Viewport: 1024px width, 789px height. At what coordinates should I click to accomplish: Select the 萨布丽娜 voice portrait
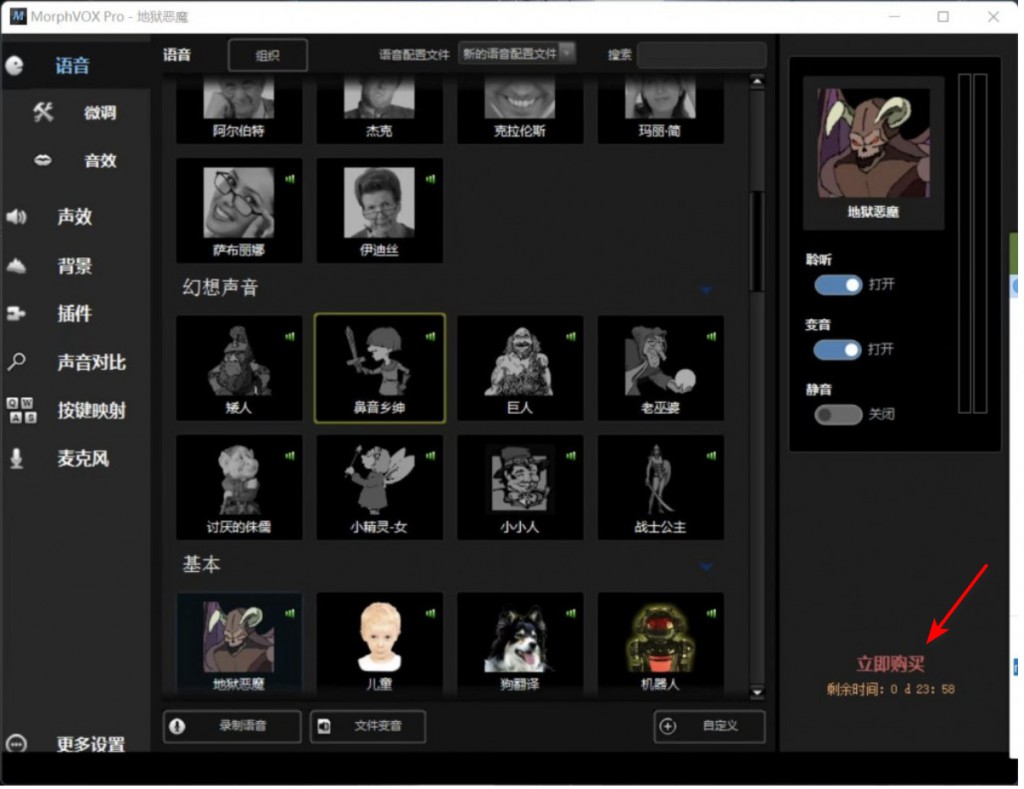click(238, 202)
